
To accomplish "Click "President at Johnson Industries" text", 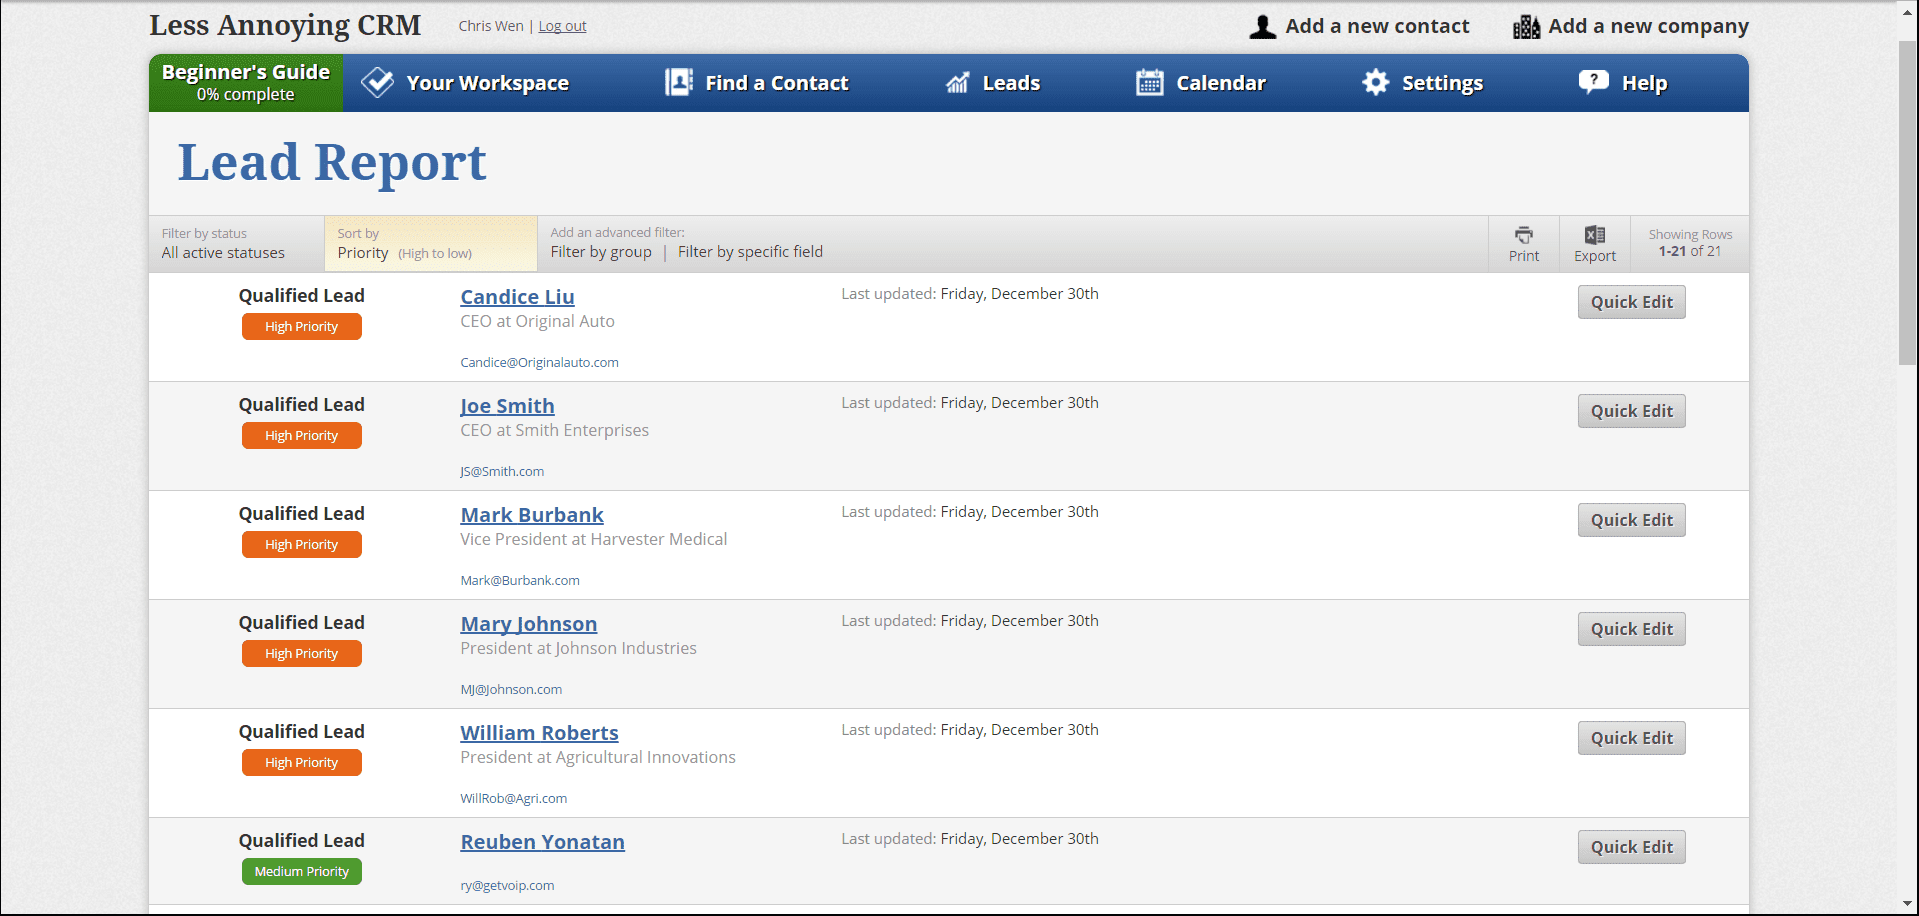I will [x=578, y=649].
